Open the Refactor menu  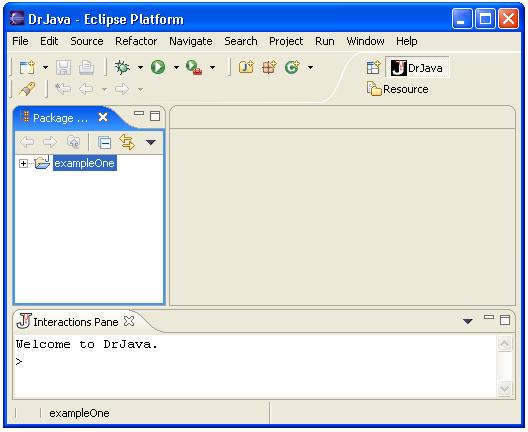click(x=136, y=41)
